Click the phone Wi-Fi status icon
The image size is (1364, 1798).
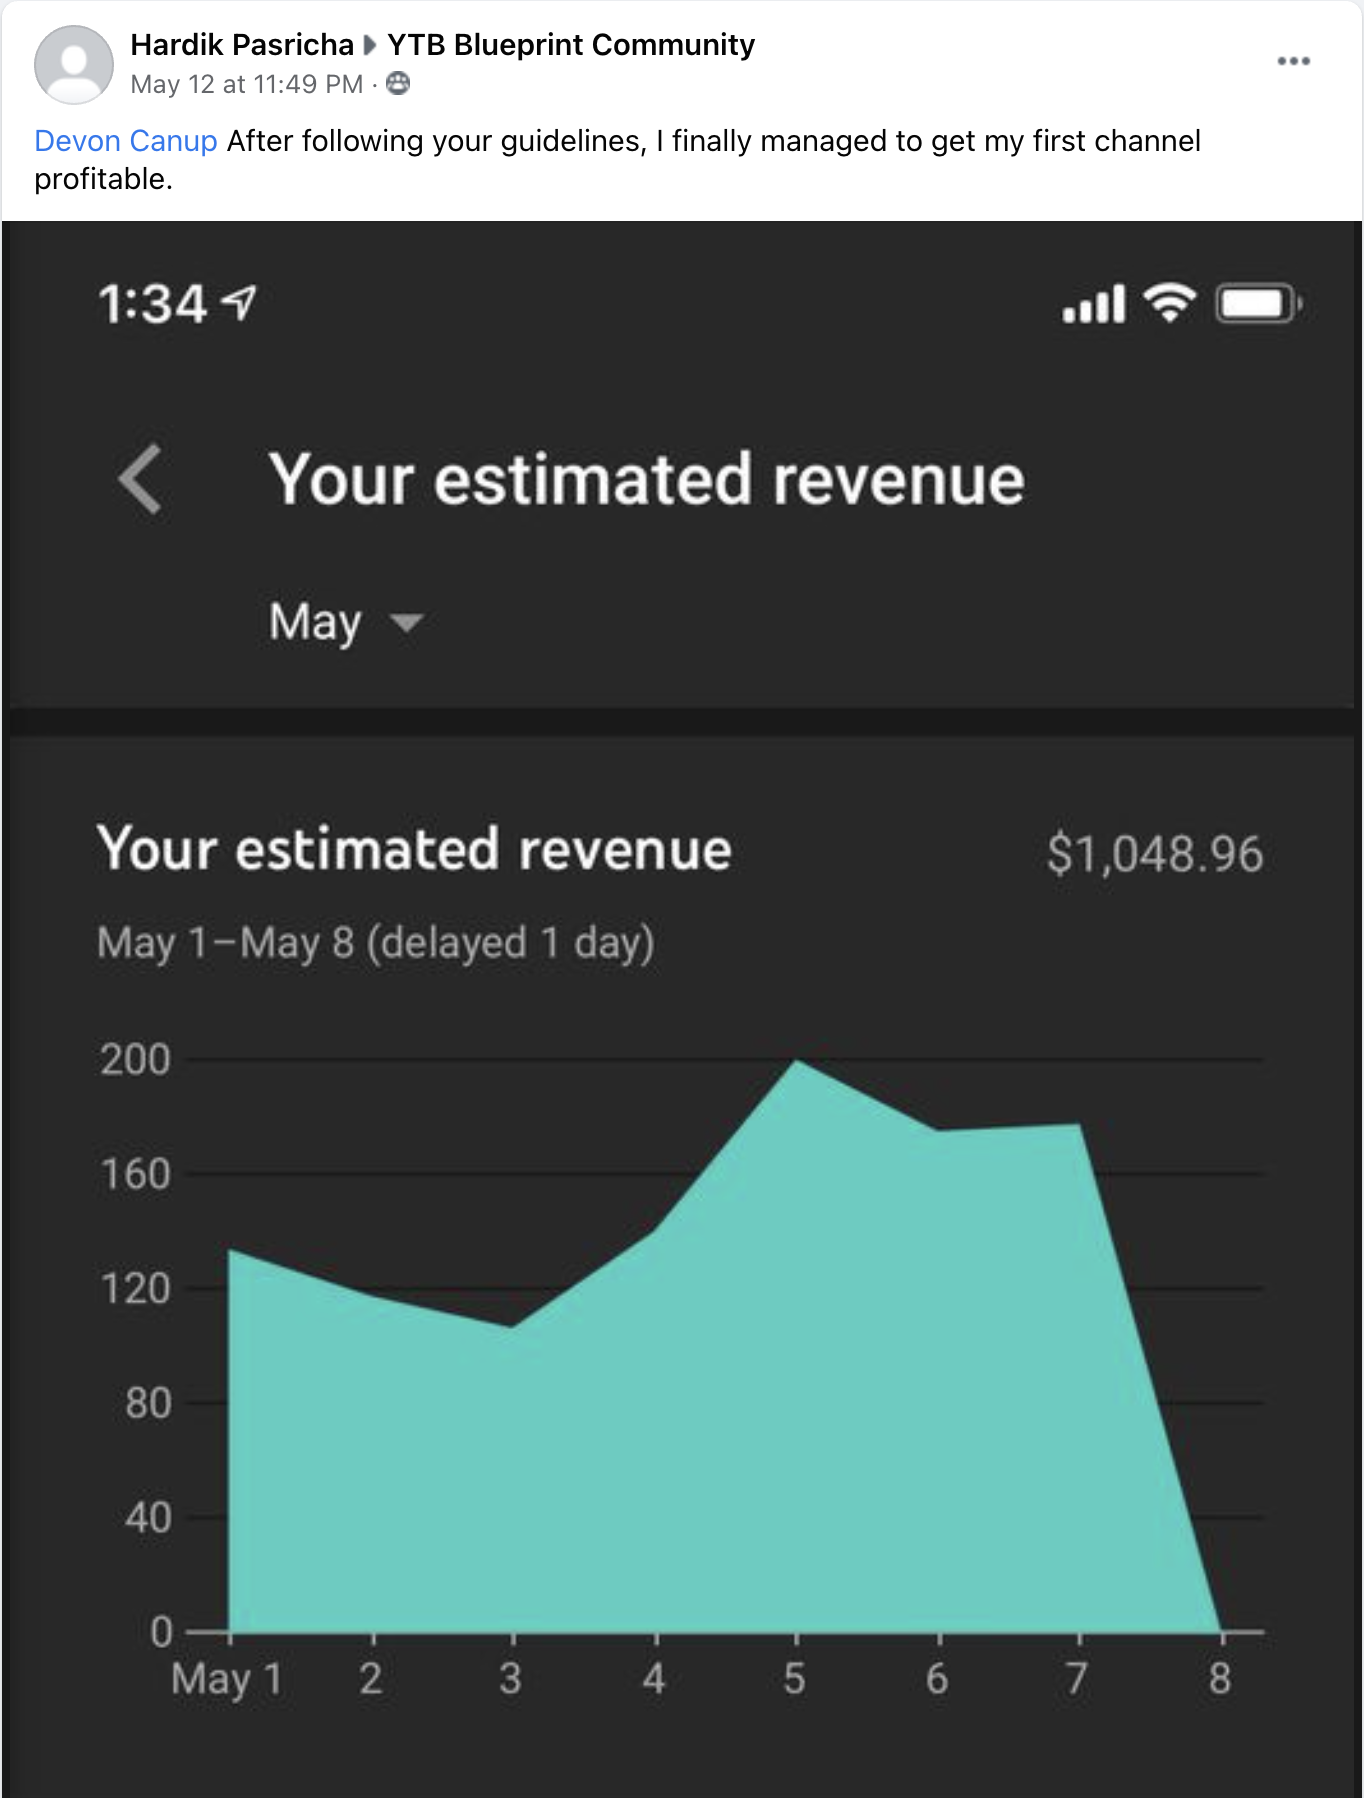(1170, 303)
